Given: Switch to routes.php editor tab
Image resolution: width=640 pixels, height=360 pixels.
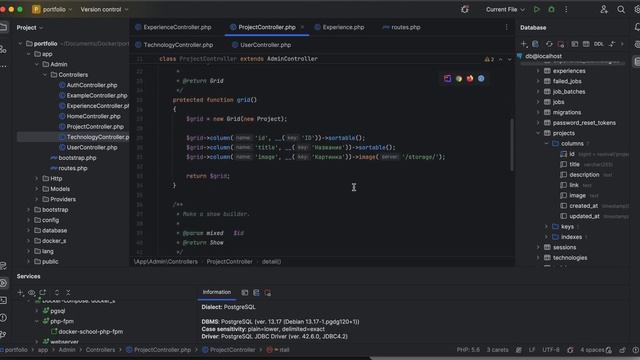Looking at the screenshot, I should click(x=402, y=27).
